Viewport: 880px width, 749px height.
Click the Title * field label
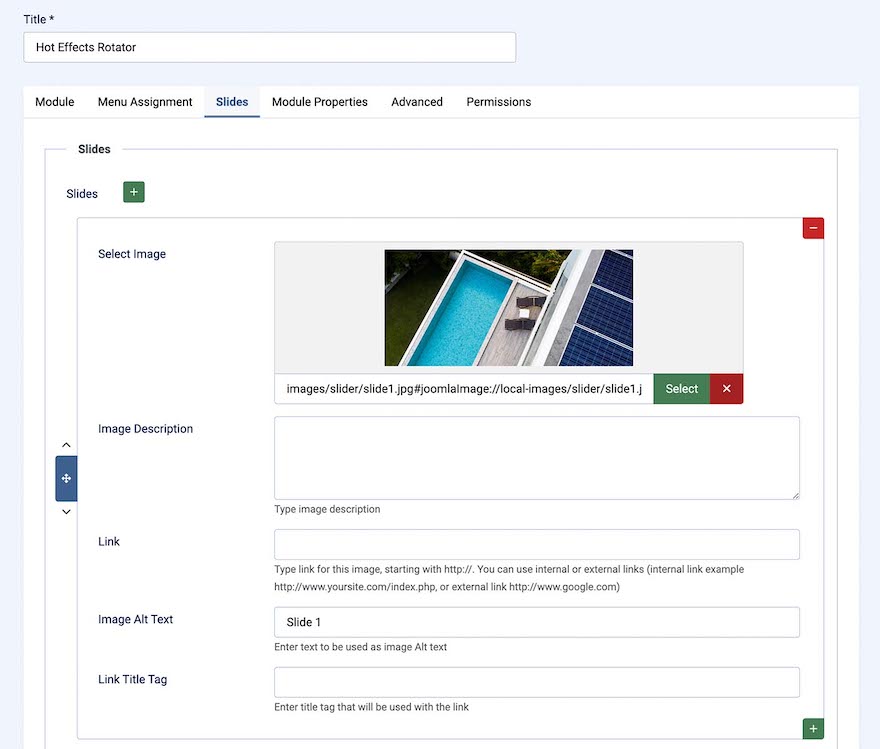click(x=39, y=19)
